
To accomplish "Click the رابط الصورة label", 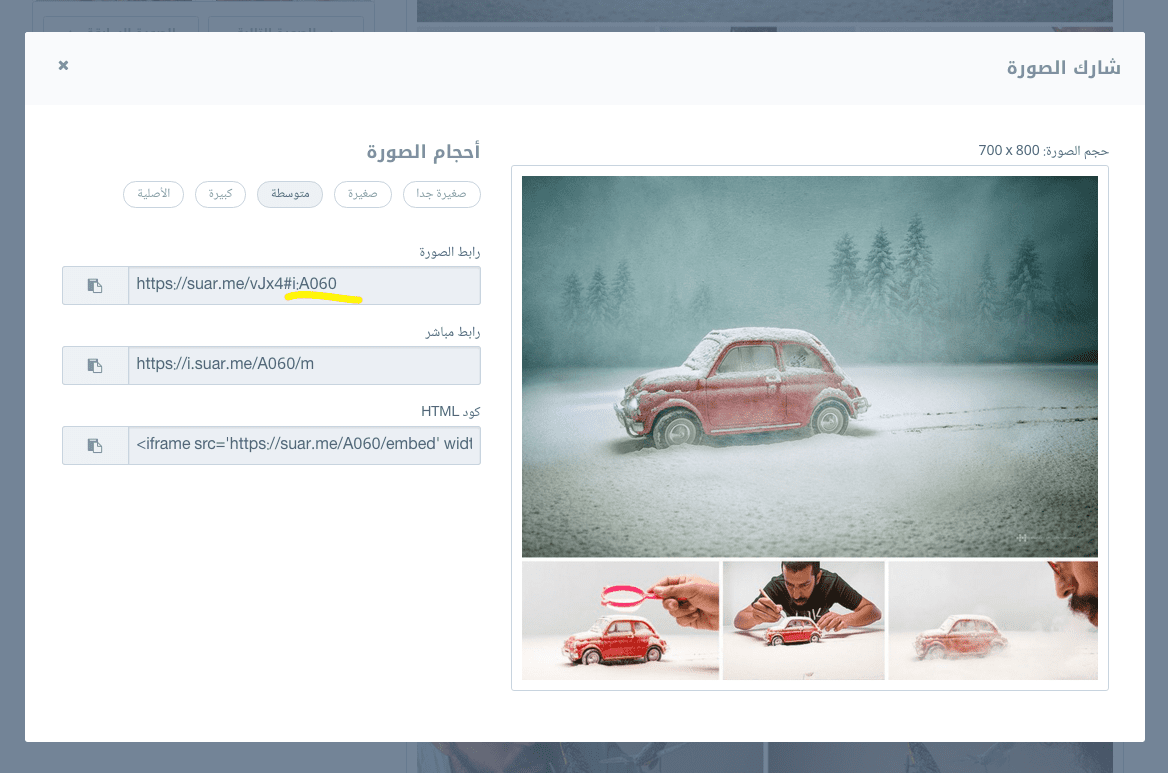I will coord(450,252).
